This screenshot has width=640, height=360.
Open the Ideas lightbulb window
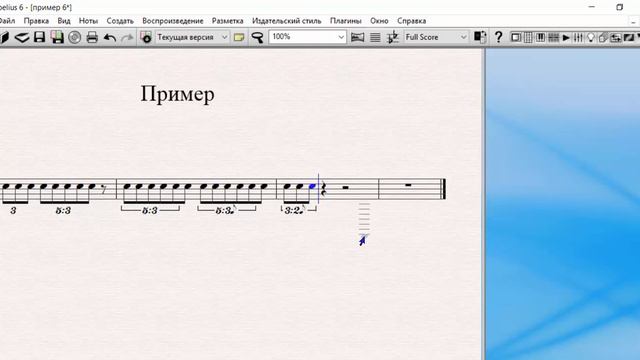click(x=590, y=38)
